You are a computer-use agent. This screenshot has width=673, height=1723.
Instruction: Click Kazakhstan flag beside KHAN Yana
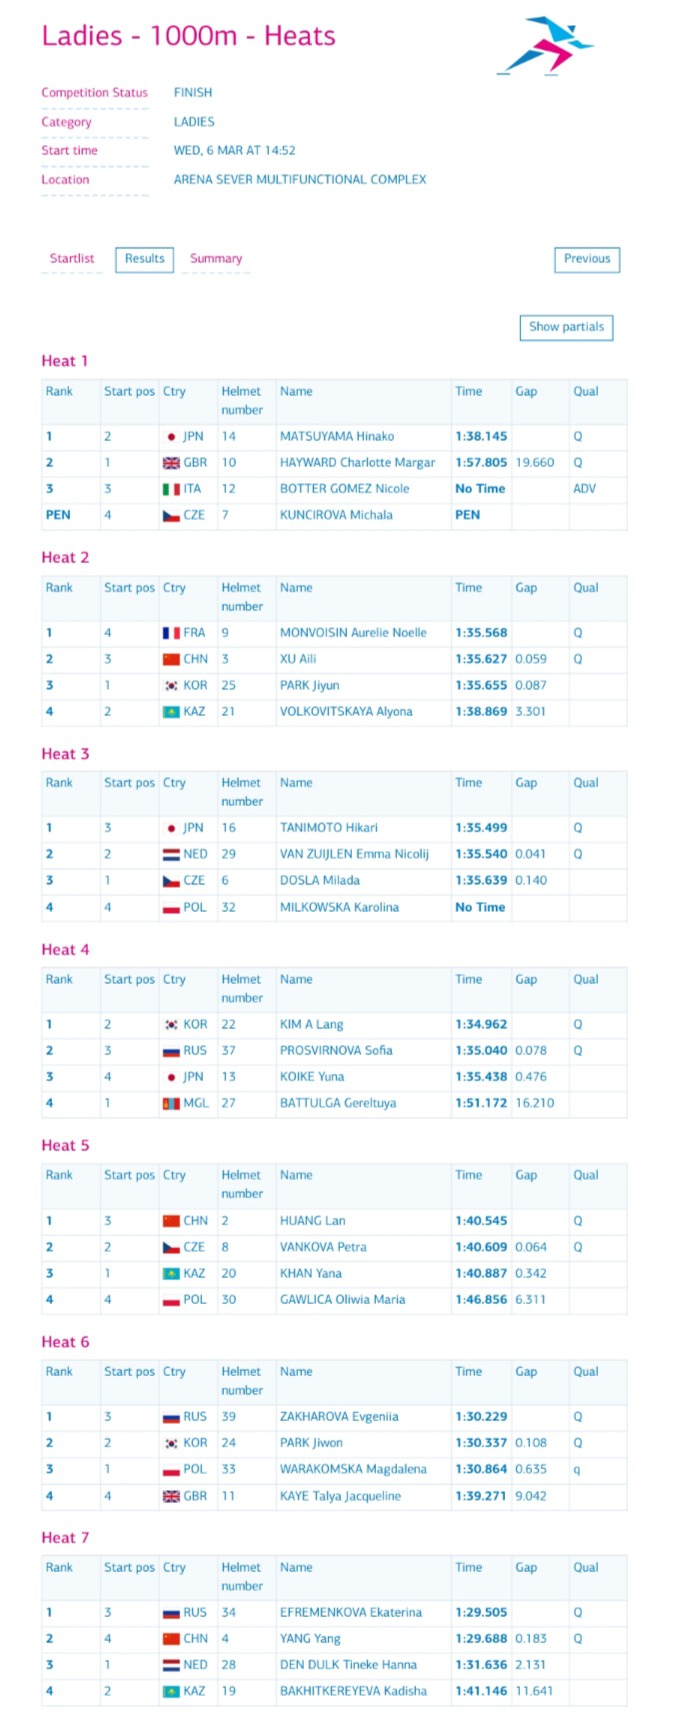coord(171,1274)
